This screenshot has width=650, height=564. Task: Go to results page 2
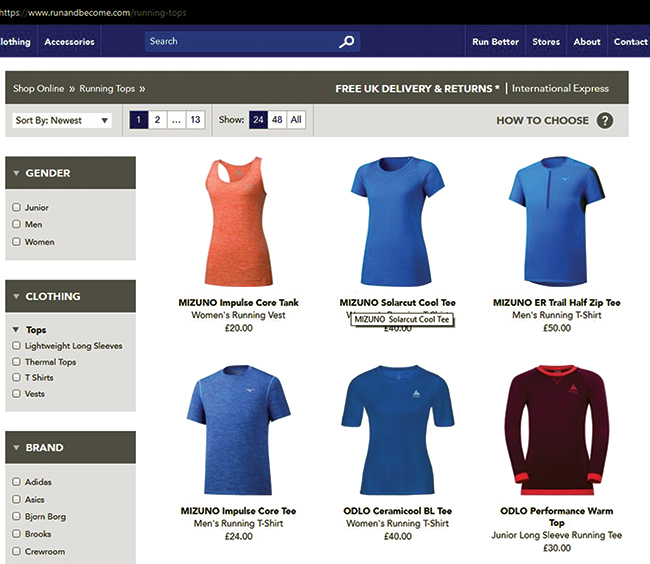coord(158,120)
